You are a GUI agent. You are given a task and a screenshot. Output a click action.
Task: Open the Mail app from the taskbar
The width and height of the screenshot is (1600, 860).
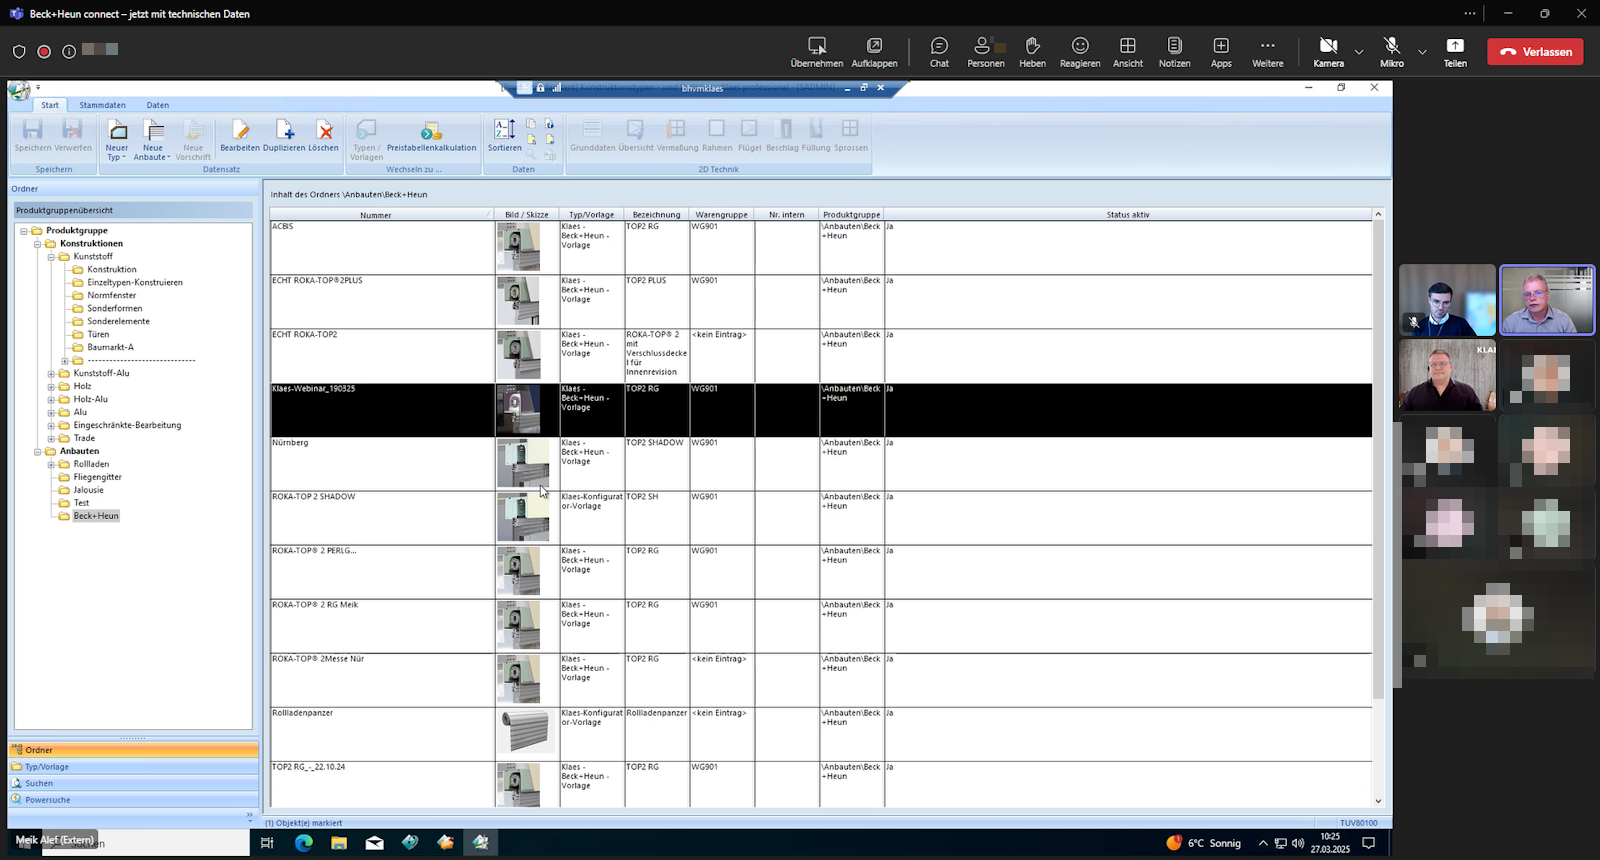[x=374, y=843]
